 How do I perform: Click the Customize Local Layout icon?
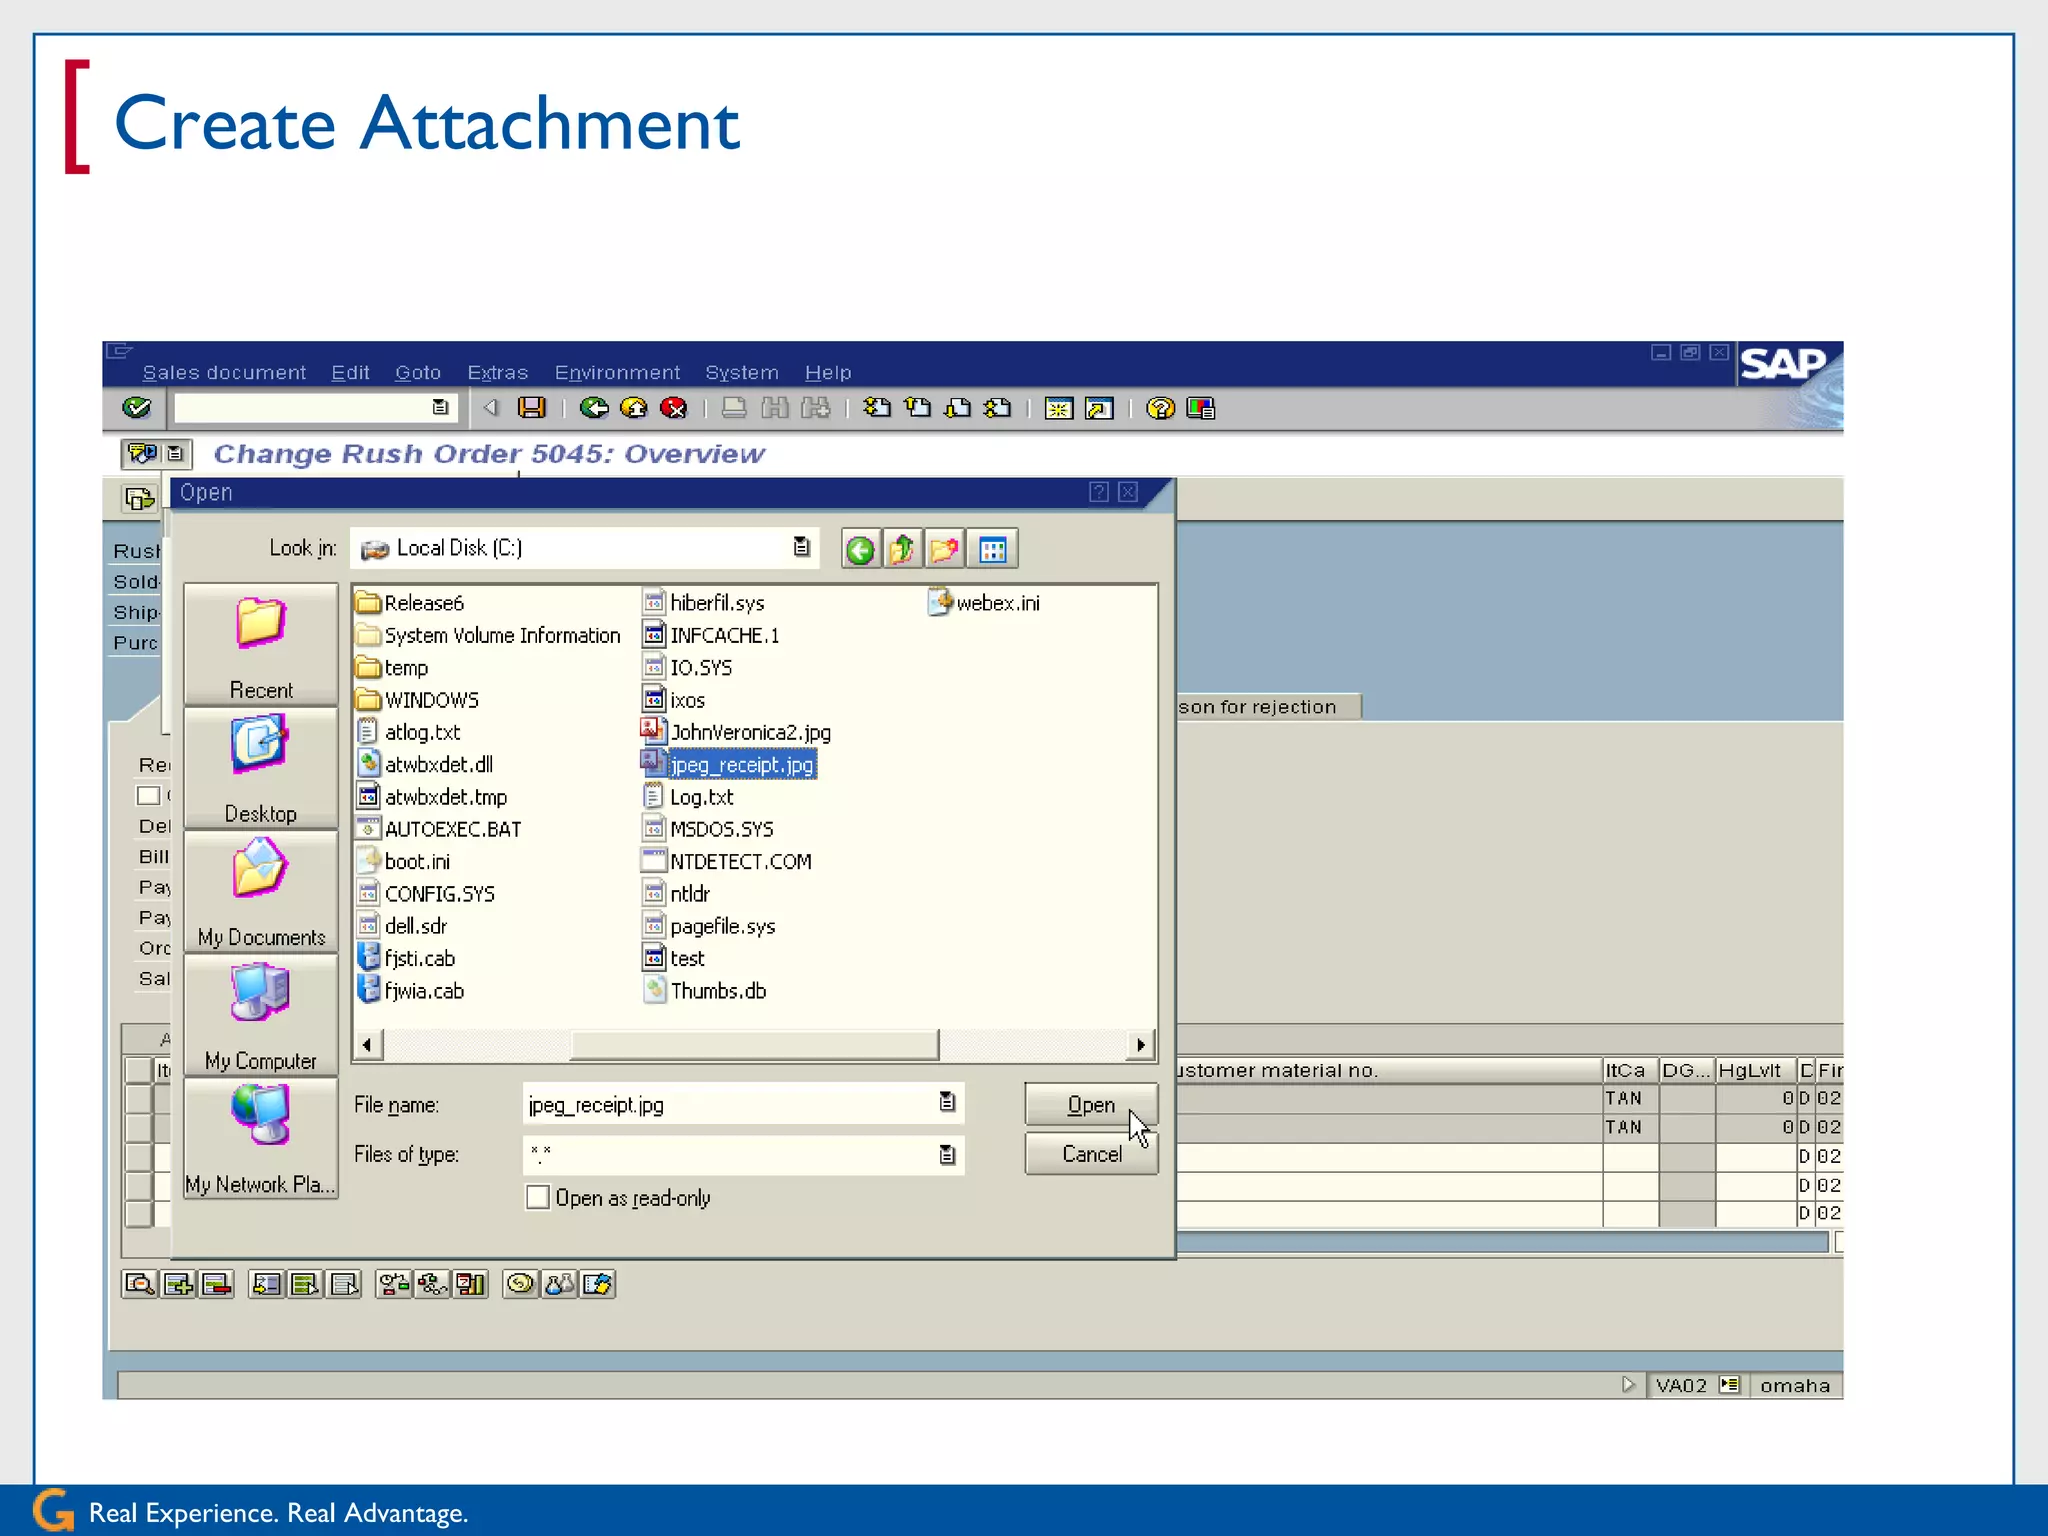[x=1200, y=408]
